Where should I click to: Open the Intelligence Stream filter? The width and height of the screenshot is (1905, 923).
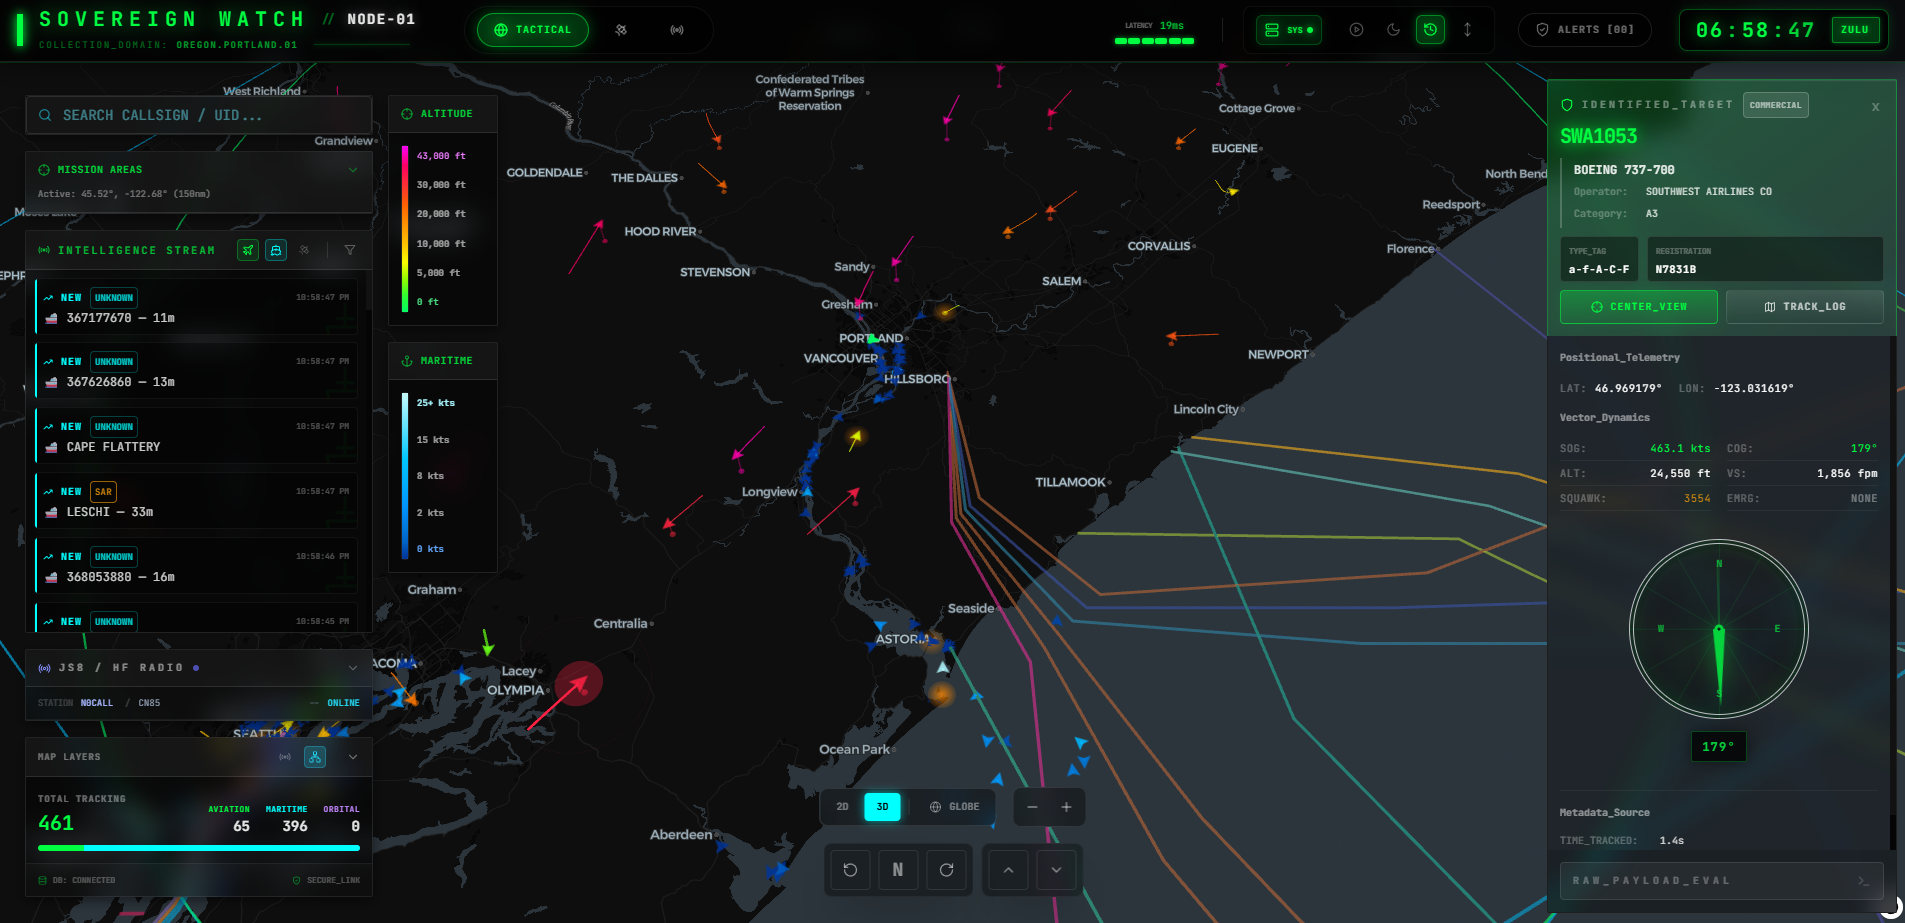351,250
